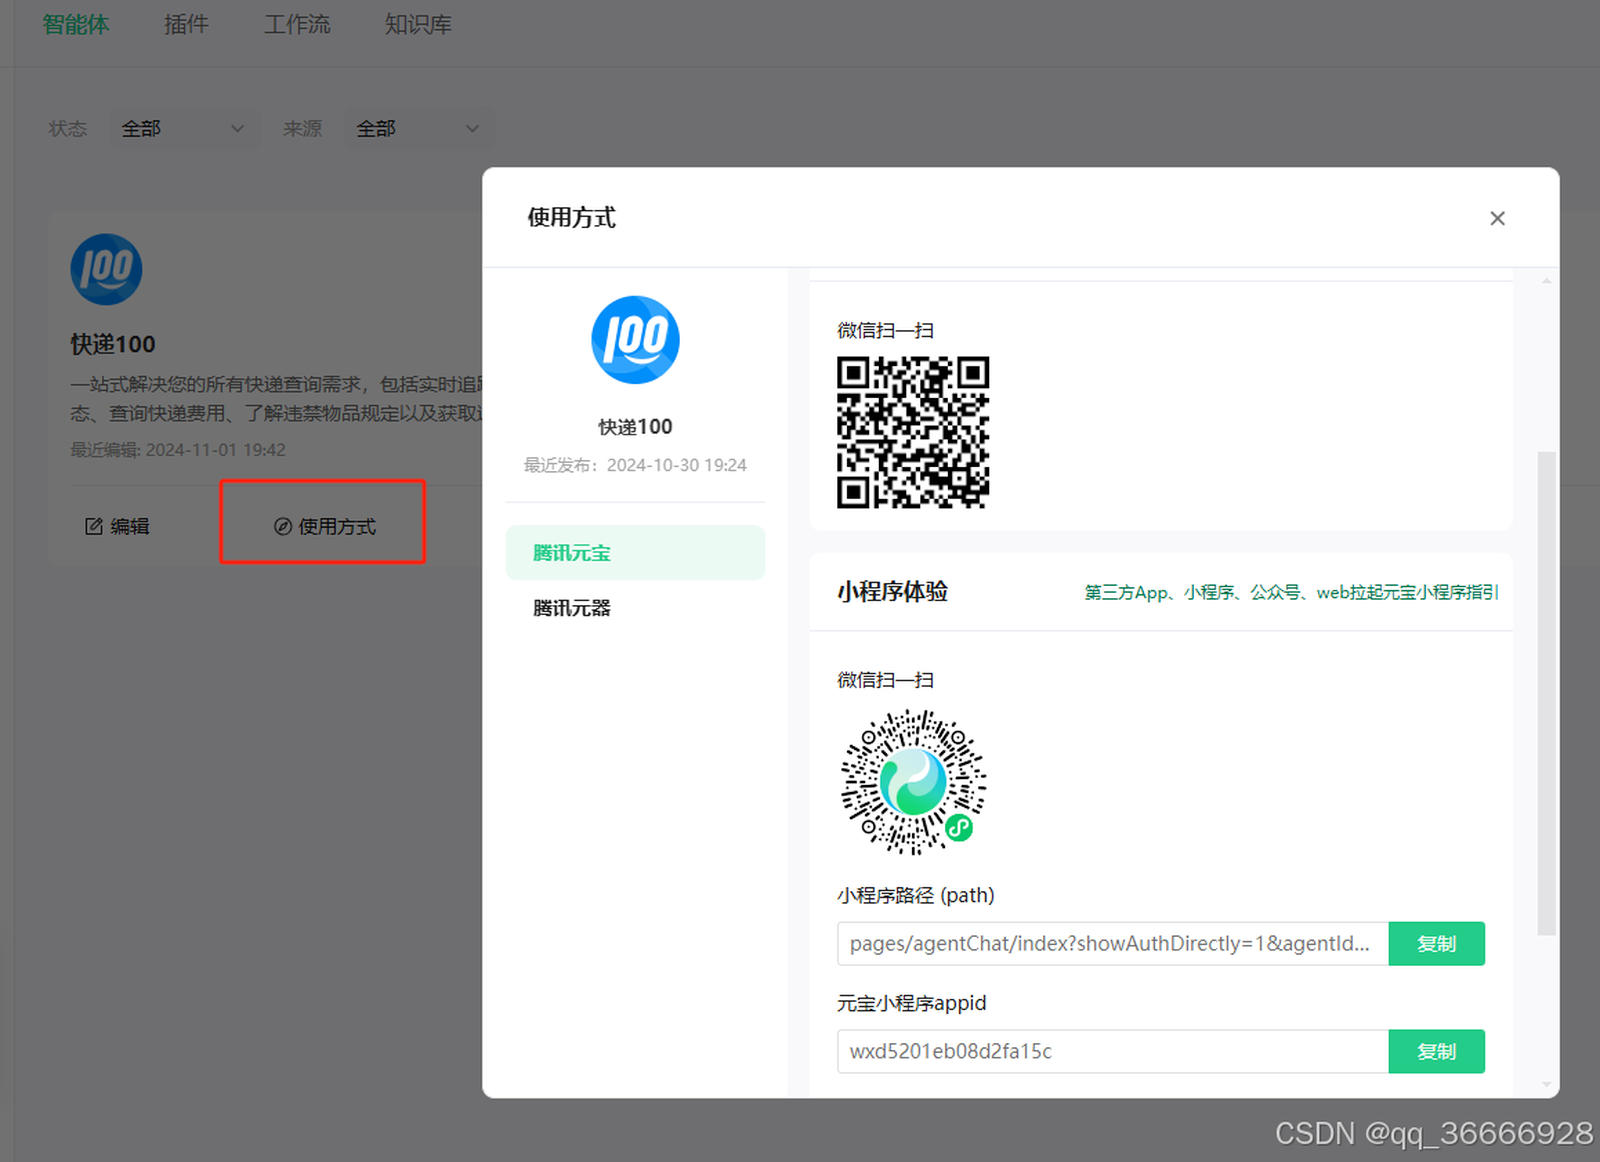
Task: Click the round mini program QR code
Action: click(x=912, y=782)
